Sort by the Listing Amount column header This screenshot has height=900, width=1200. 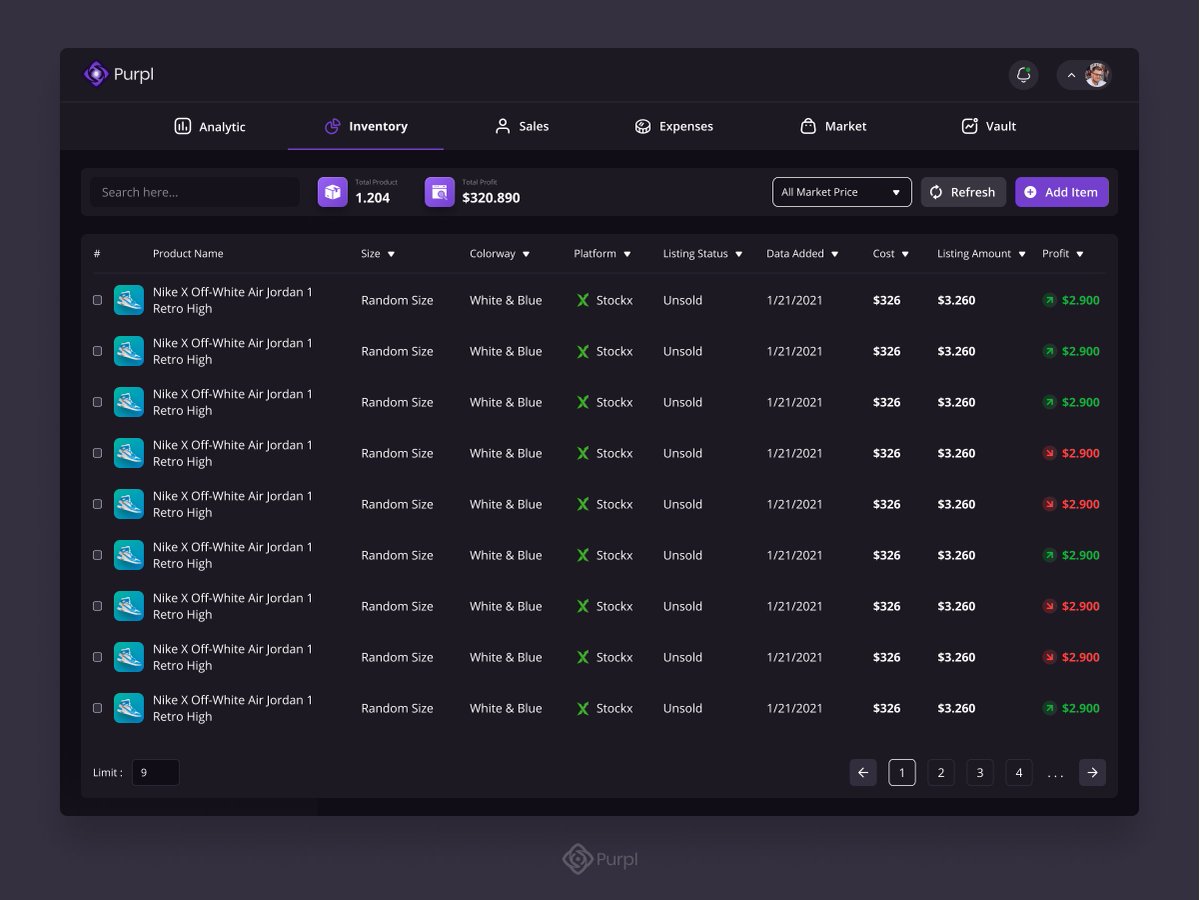(x=982, y=254)
